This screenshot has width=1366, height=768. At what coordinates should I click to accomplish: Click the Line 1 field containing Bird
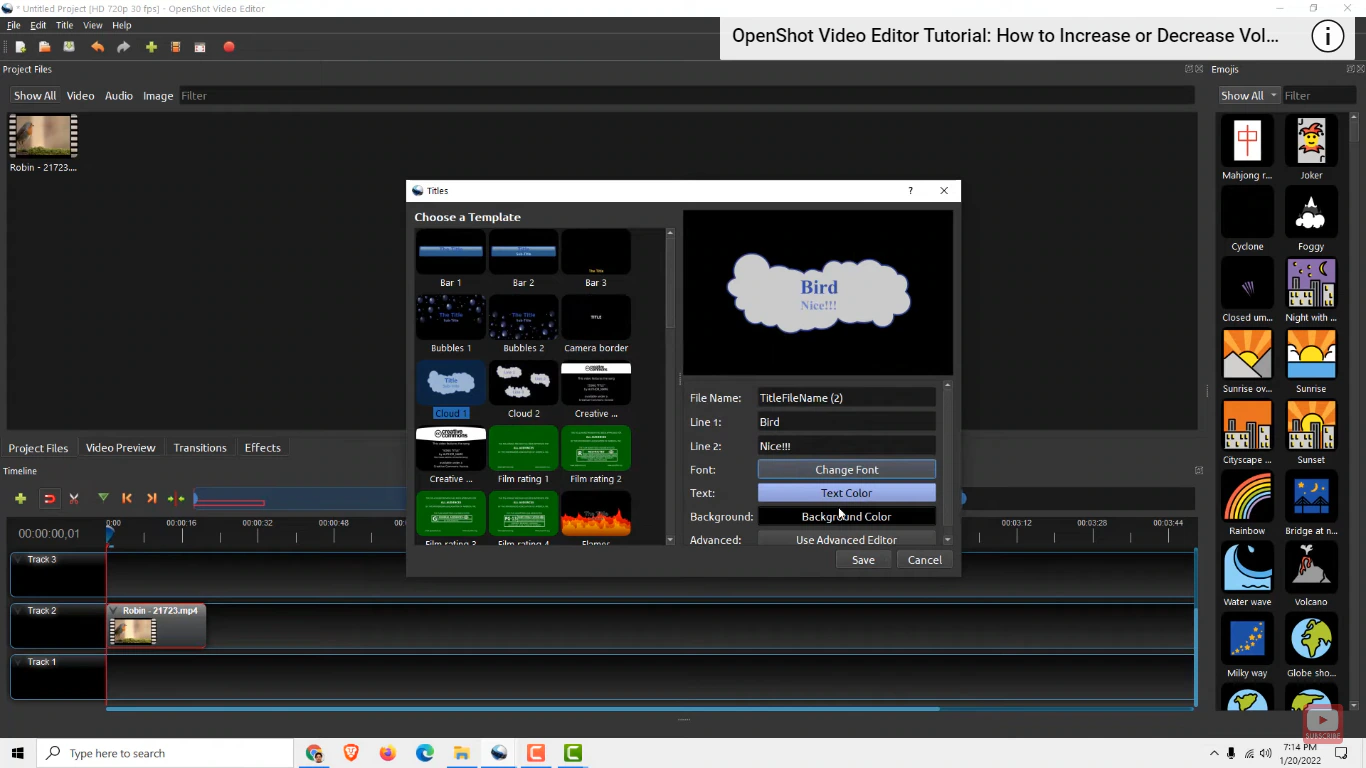pyautogui.click(x=847, y=422)
